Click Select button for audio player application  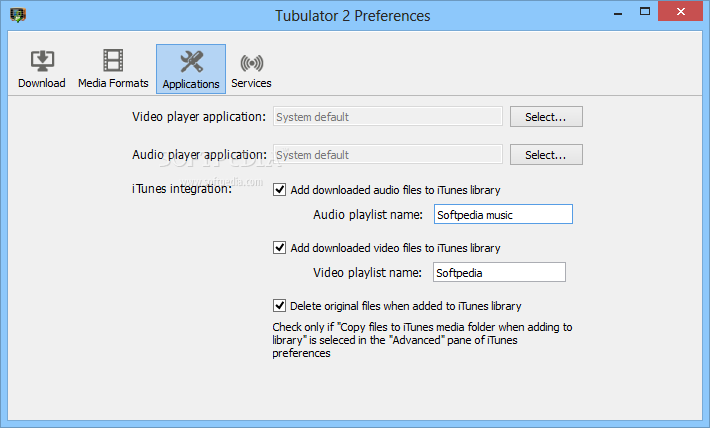pyautogui.click(x=546, y=155)
